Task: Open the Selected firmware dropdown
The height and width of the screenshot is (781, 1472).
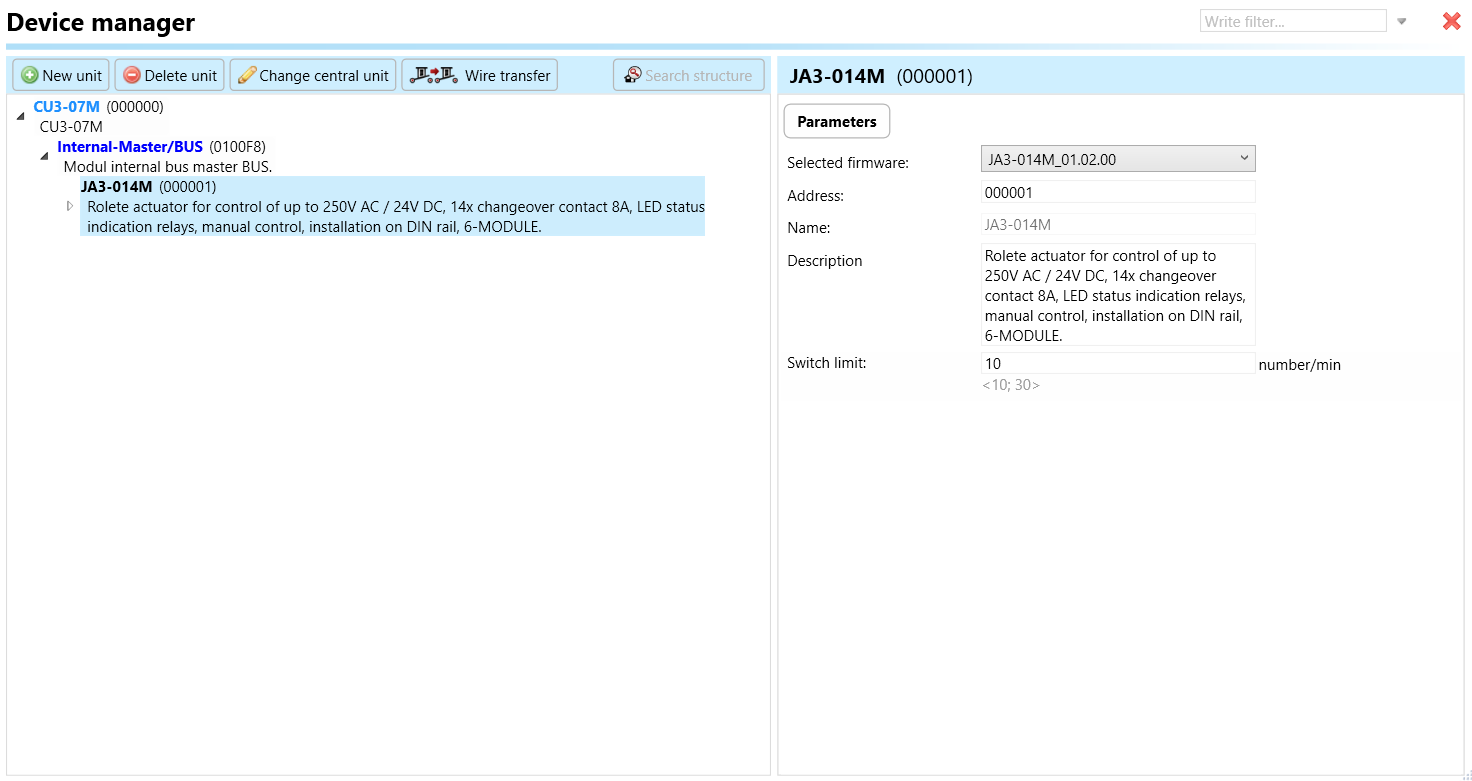Action: coord(1117,159)
